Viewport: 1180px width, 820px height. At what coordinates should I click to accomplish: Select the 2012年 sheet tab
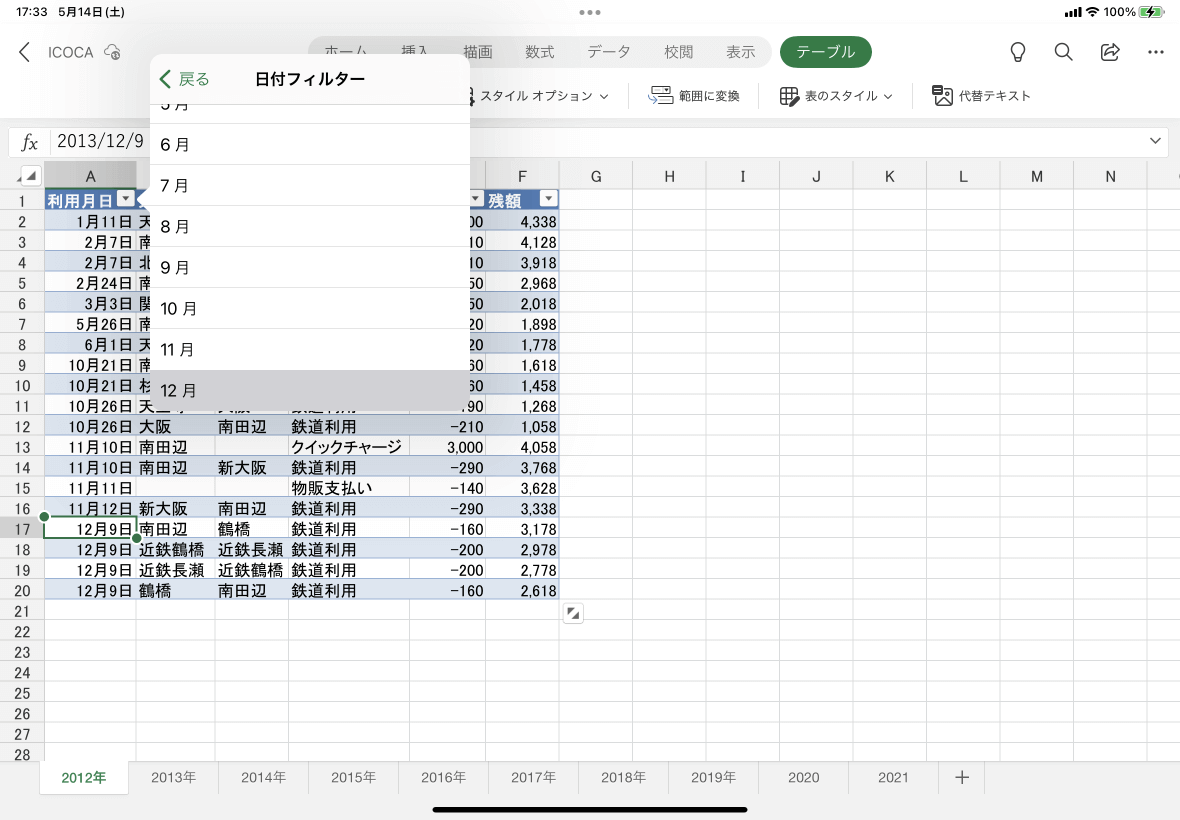[x=84, y=777]
